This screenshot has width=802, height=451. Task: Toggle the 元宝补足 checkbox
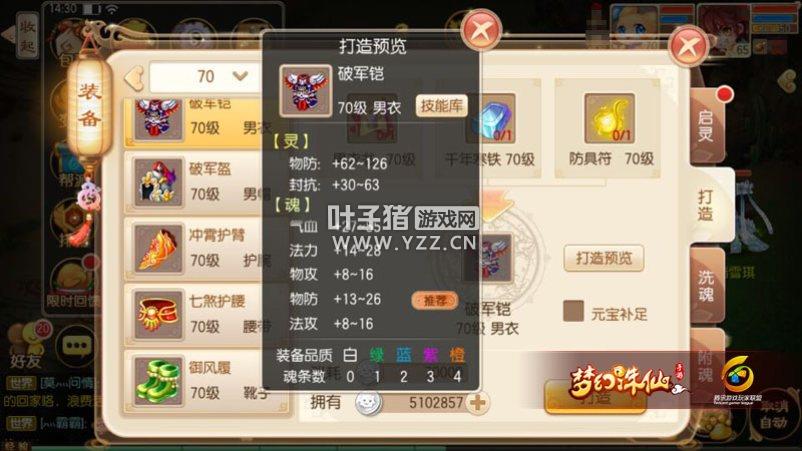click(x=573, y=311)
